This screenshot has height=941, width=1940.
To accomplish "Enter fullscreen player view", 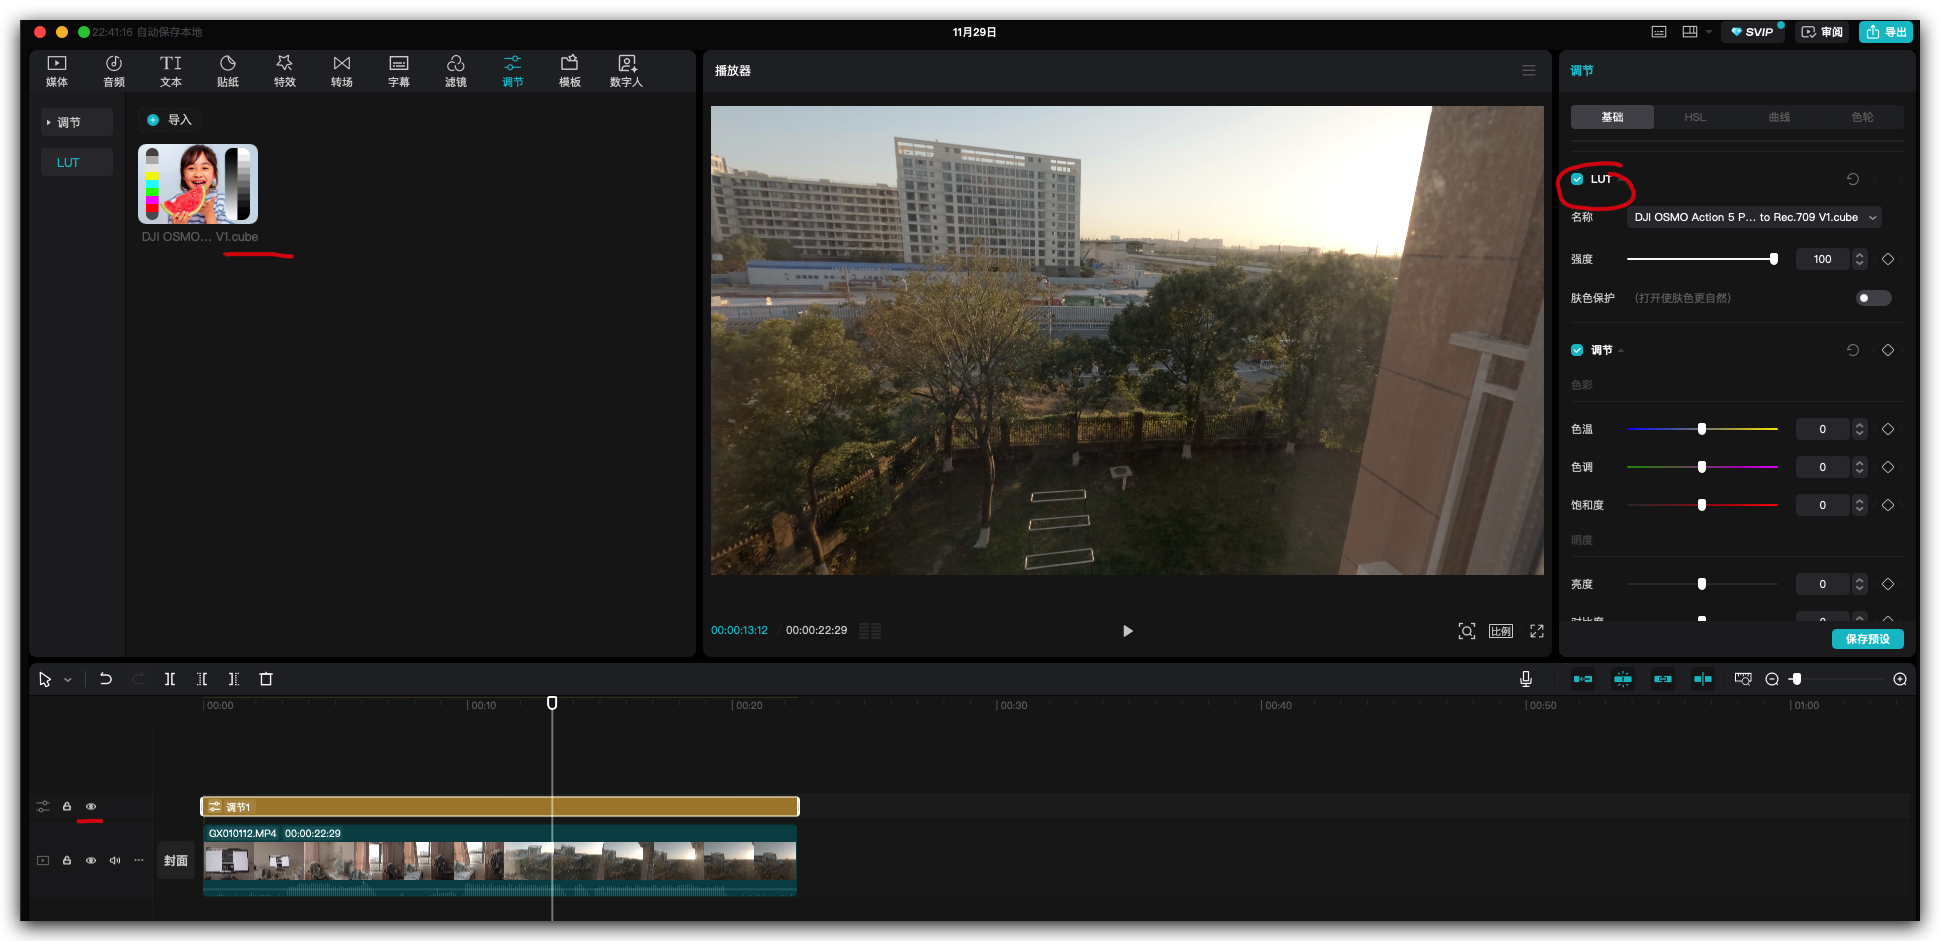I will click(1537, 631).
